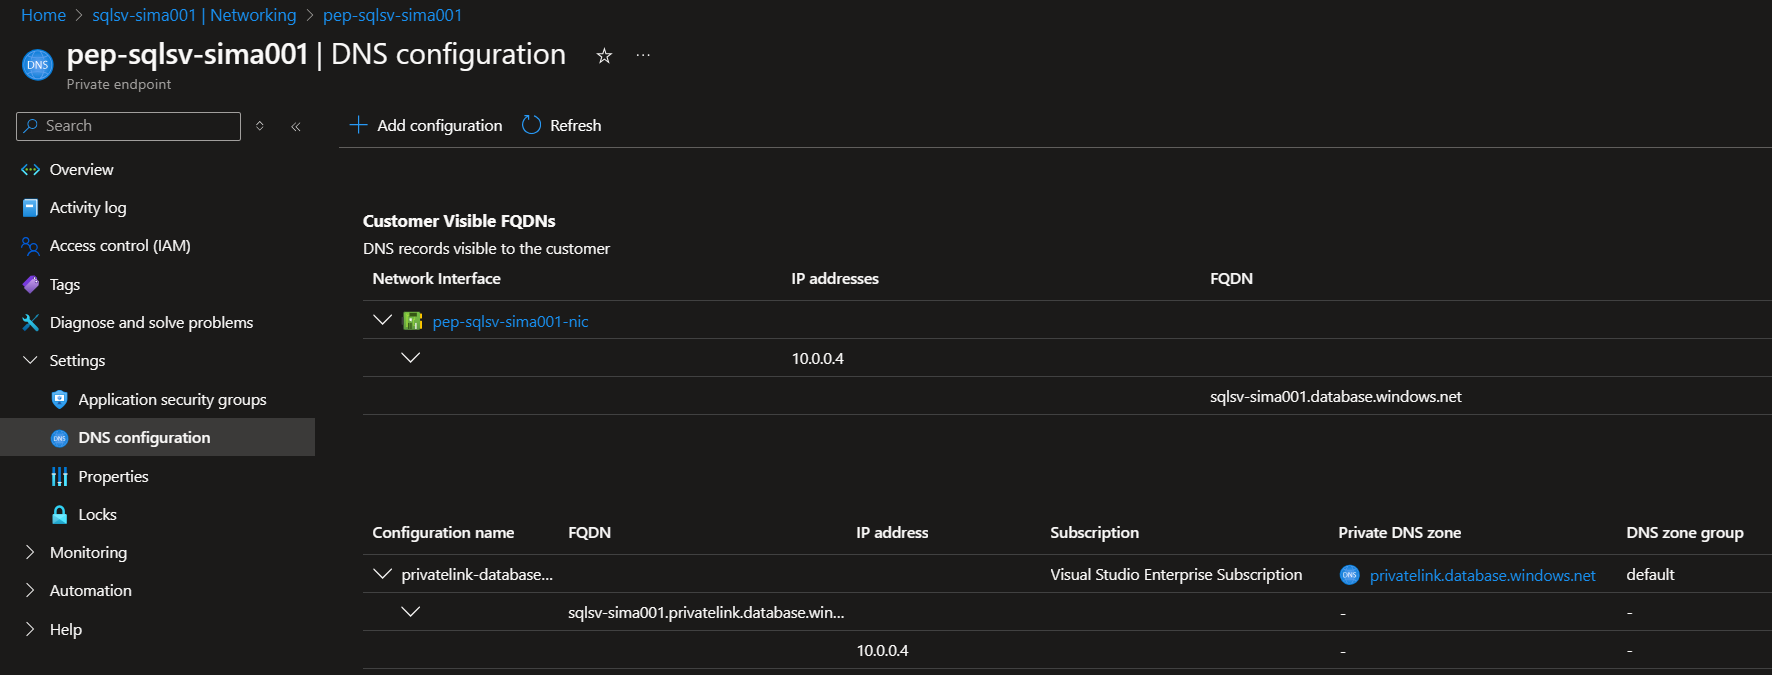
Task: Open Access control (IAM) page
Action: coord(120,245)
